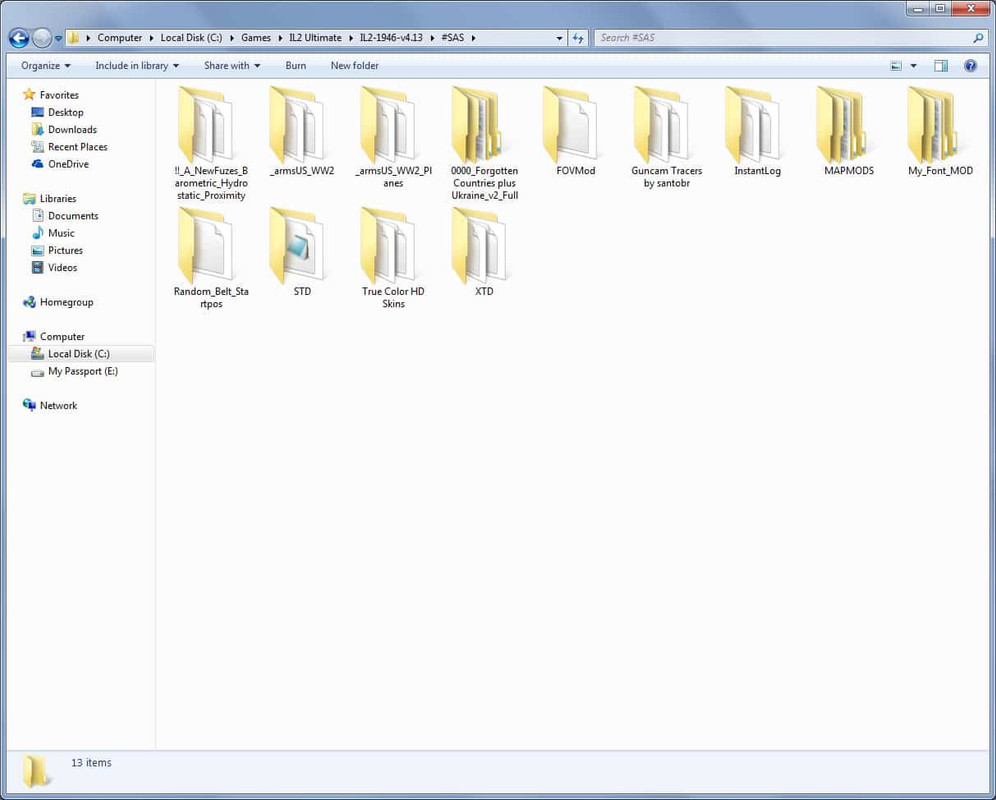Expand breadcrumb arrow after Games
This screenshot has width=996, height=800.
tap(279, 38)
